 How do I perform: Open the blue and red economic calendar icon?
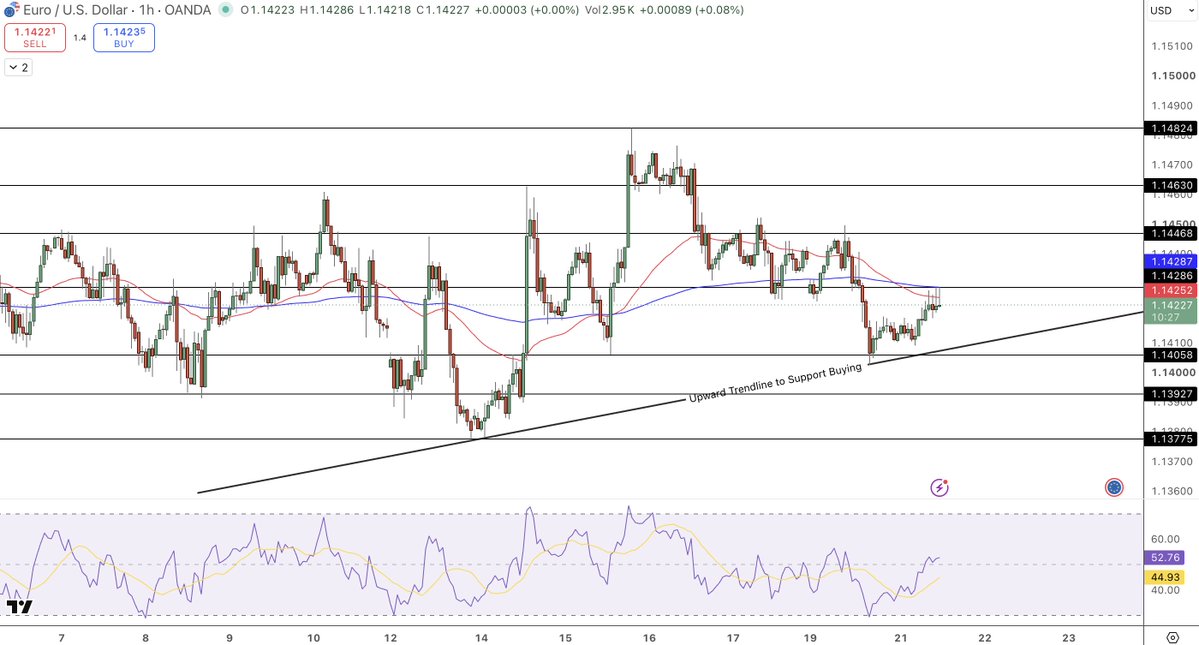tap(1114, 488)
